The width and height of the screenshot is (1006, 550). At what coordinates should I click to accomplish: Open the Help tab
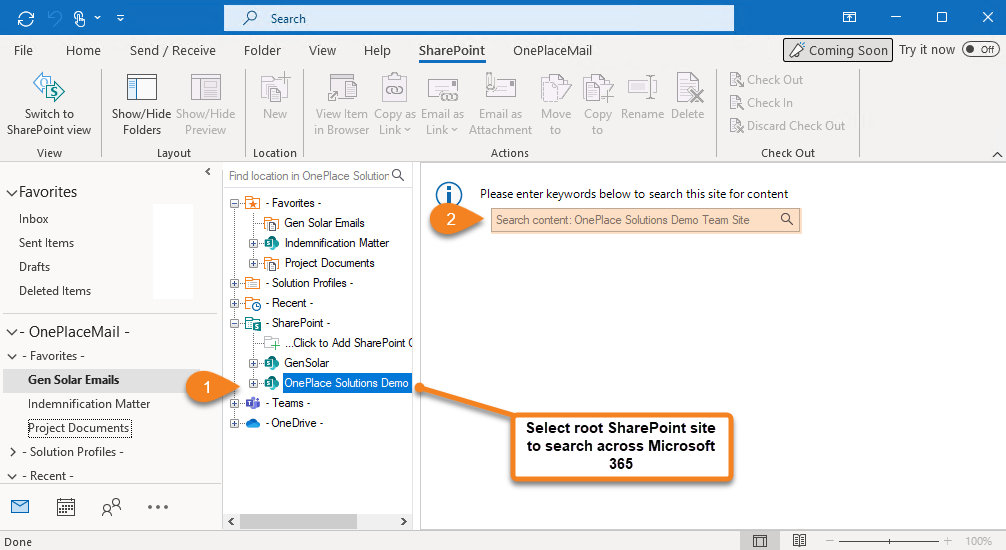click(377, 50)
